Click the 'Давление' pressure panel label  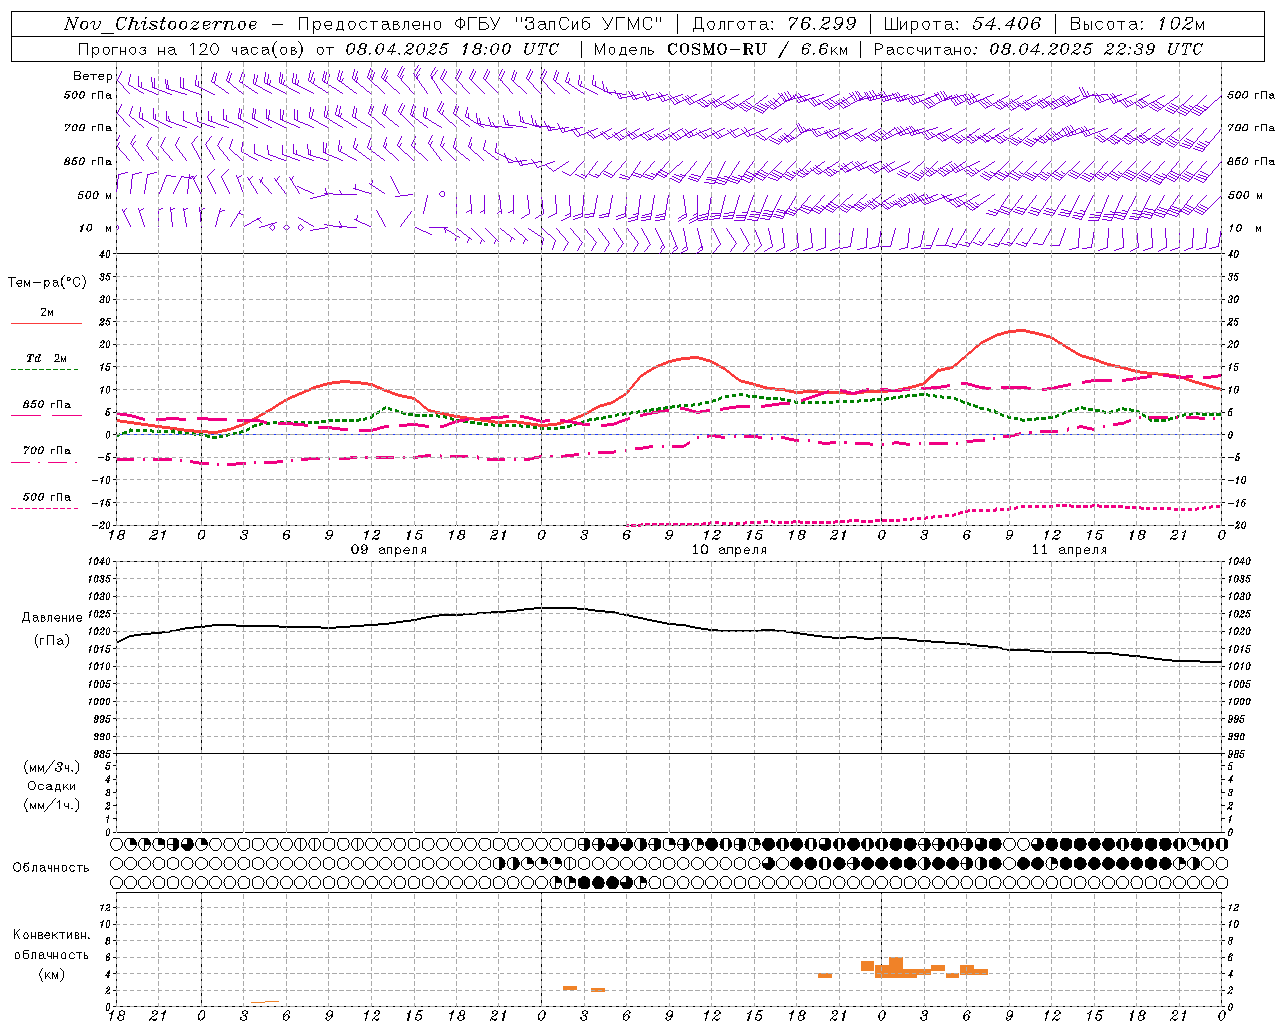point(52,618)
